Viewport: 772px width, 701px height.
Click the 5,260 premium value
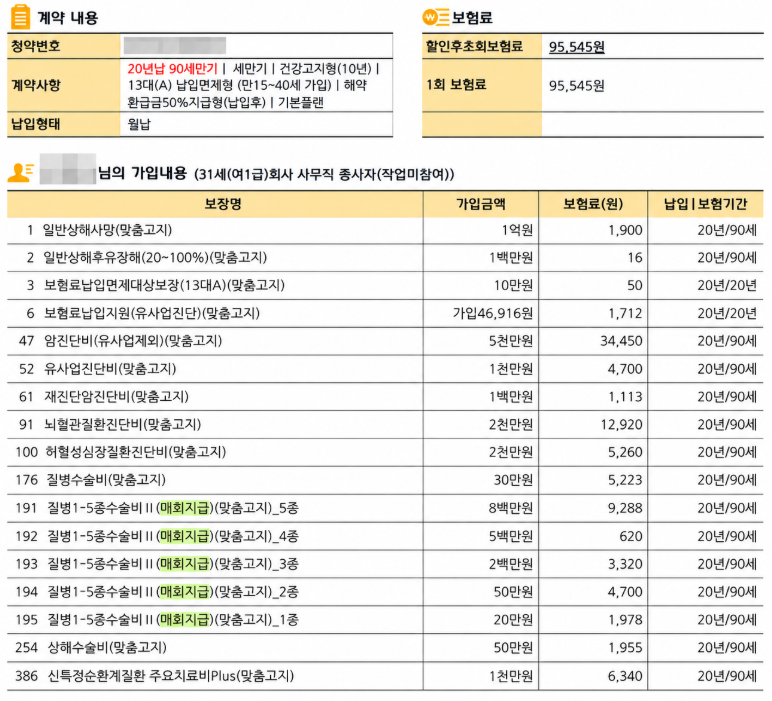[625, 452]
